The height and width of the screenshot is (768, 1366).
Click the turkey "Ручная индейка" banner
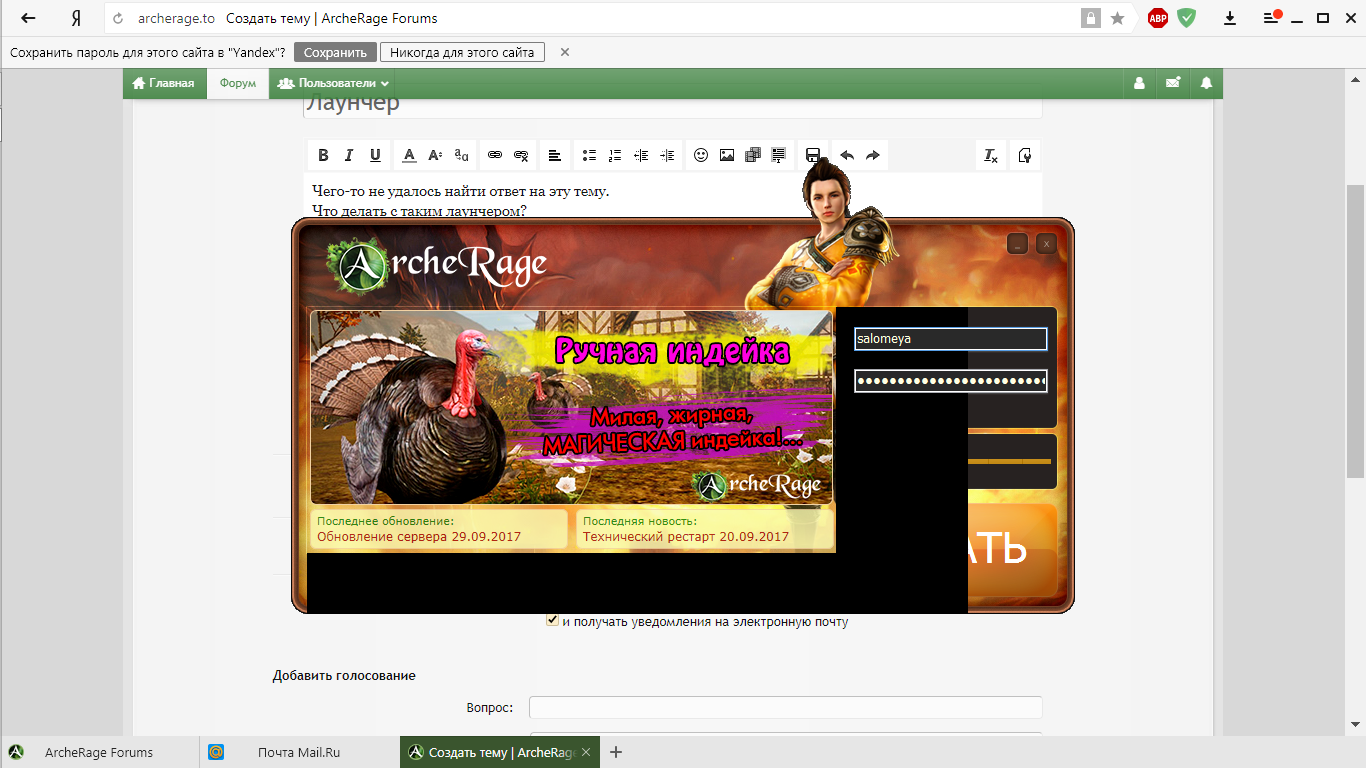click(x=571, y=407)
